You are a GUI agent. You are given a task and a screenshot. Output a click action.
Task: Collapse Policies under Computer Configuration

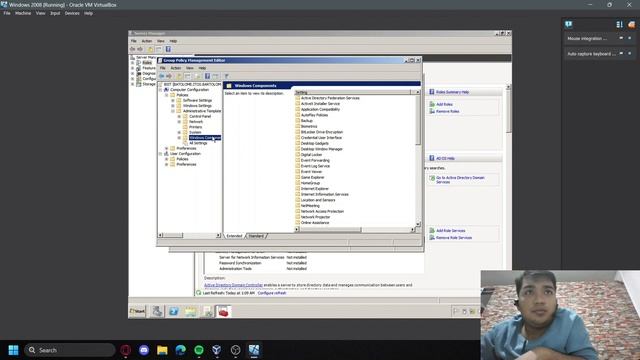tap(167, 95)
